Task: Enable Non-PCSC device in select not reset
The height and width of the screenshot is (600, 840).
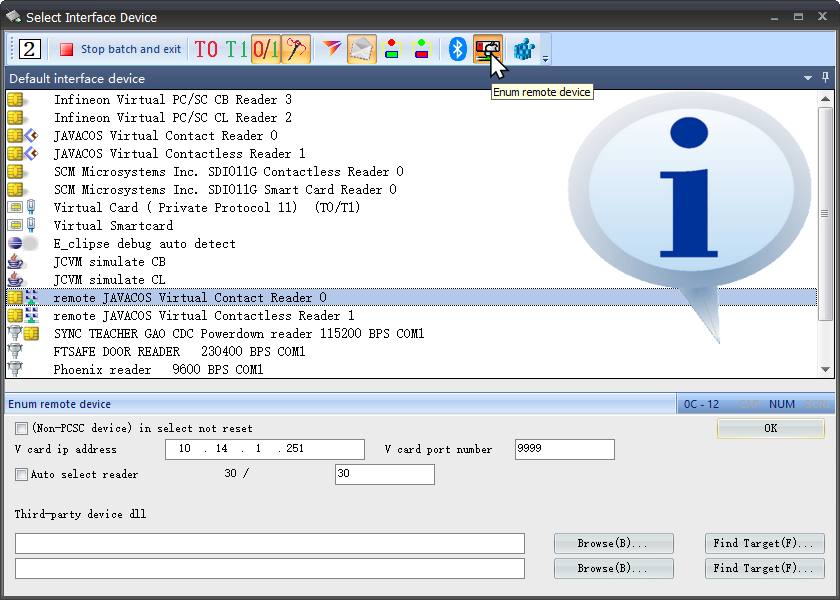Action: click(22, 428)
